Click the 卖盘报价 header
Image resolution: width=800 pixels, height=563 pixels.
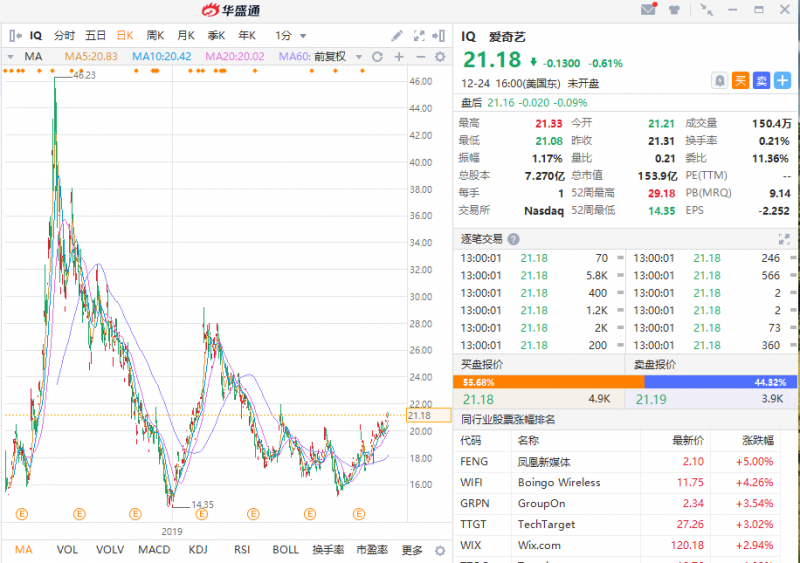[655, 364]
